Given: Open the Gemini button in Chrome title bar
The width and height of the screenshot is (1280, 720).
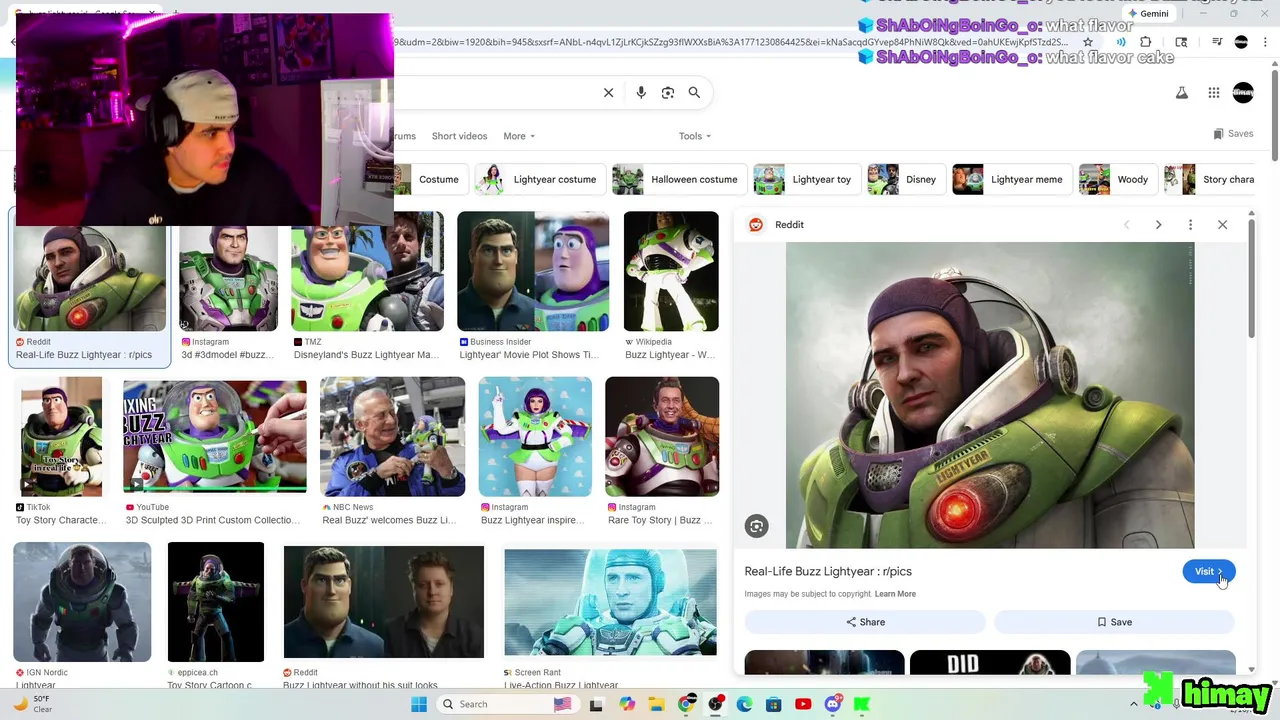Looking at the screenshot, I should click(x=1148, y=13).
